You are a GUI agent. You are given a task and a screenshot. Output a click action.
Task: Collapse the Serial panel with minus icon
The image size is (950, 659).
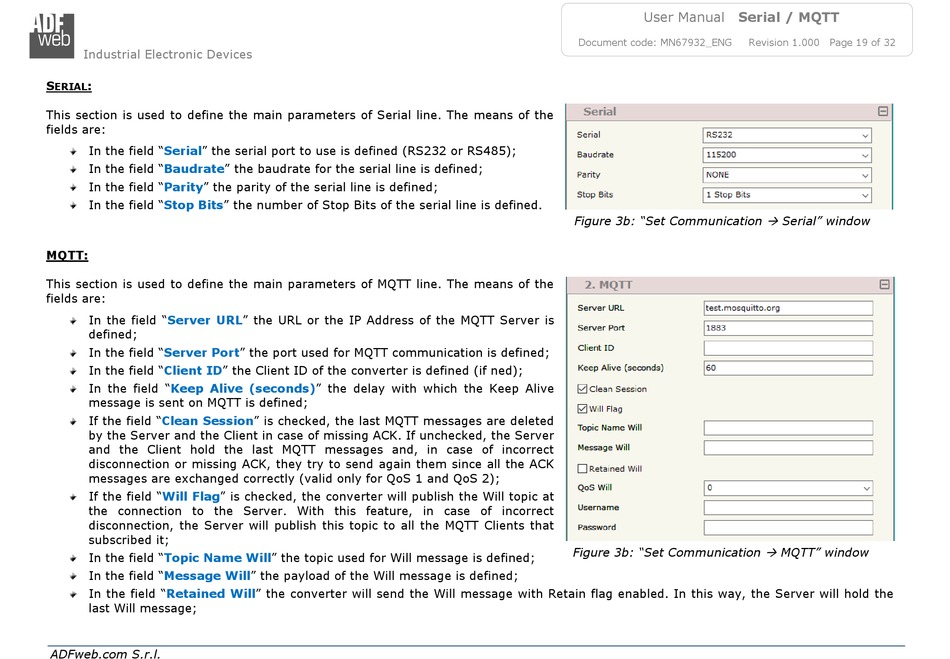click(x=882, y=112)
